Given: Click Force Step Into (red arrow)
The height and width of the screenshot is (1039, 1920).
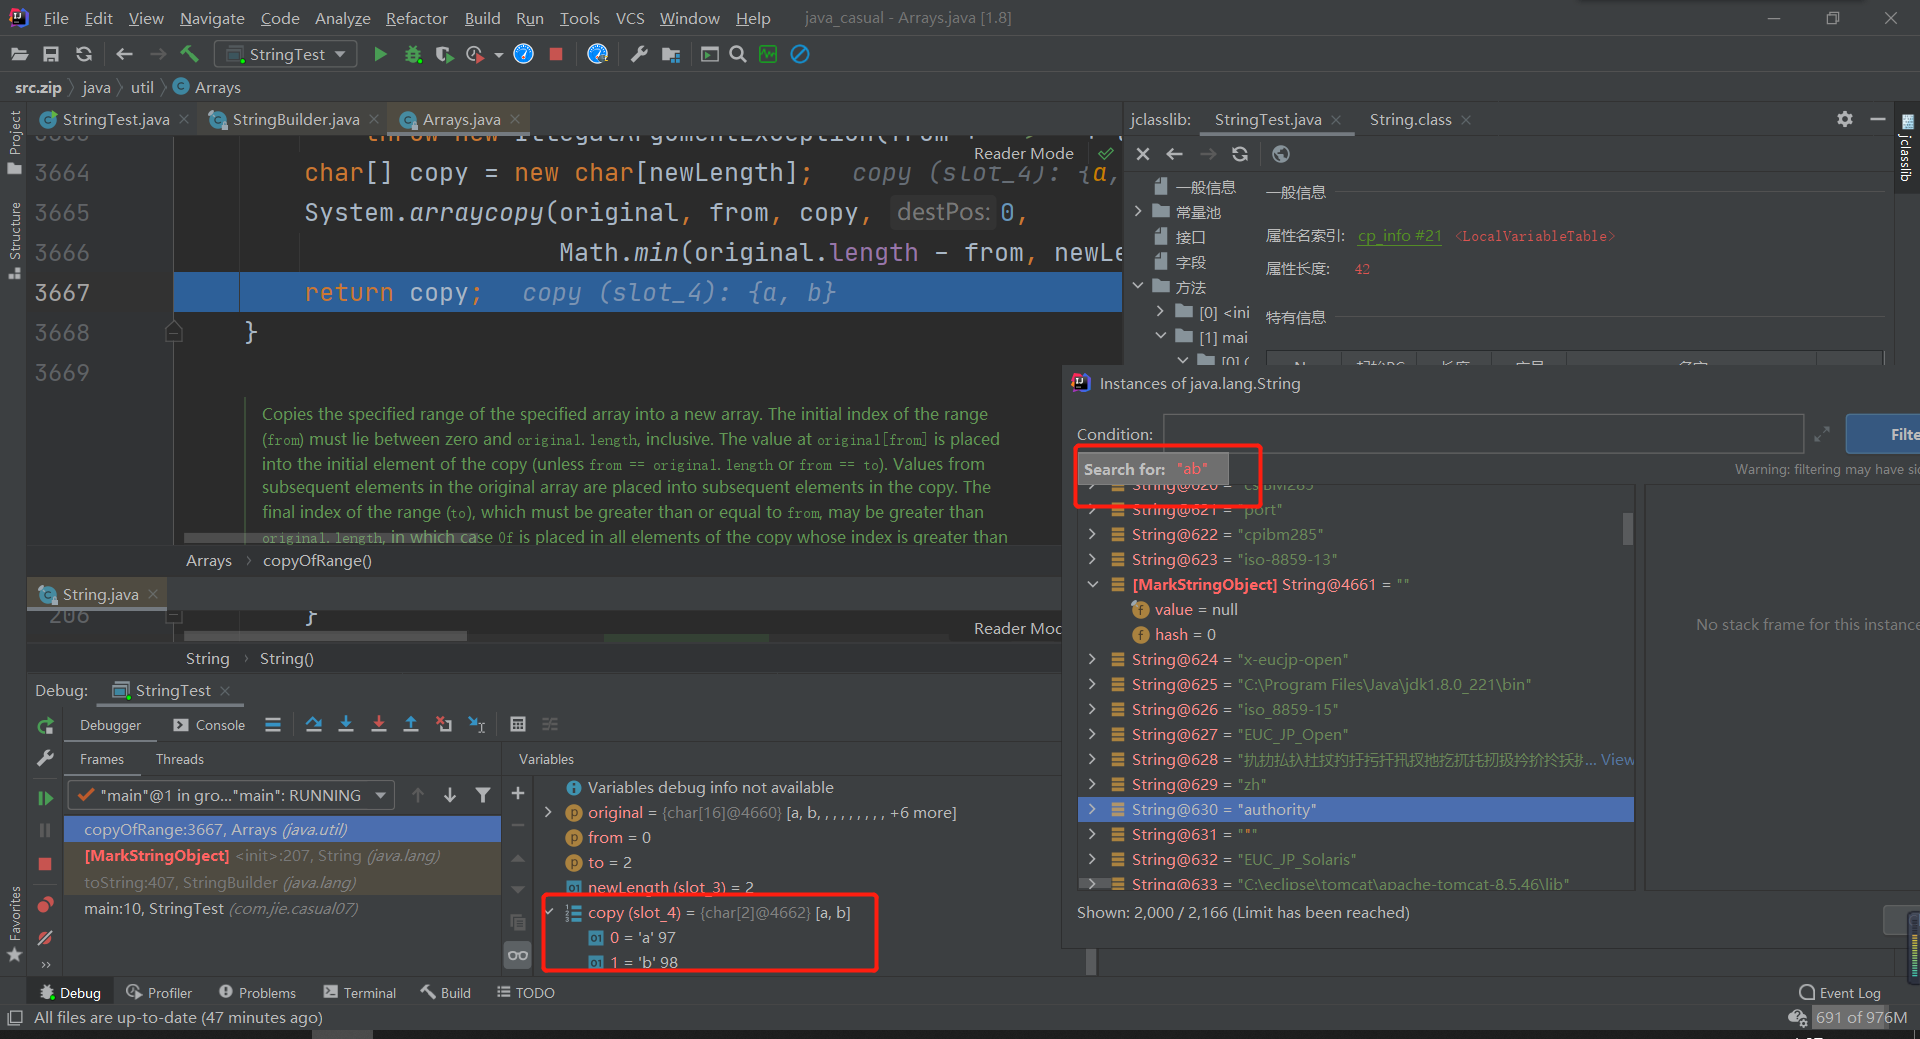Looking at the screenshot, I should [x=379, y=724].
